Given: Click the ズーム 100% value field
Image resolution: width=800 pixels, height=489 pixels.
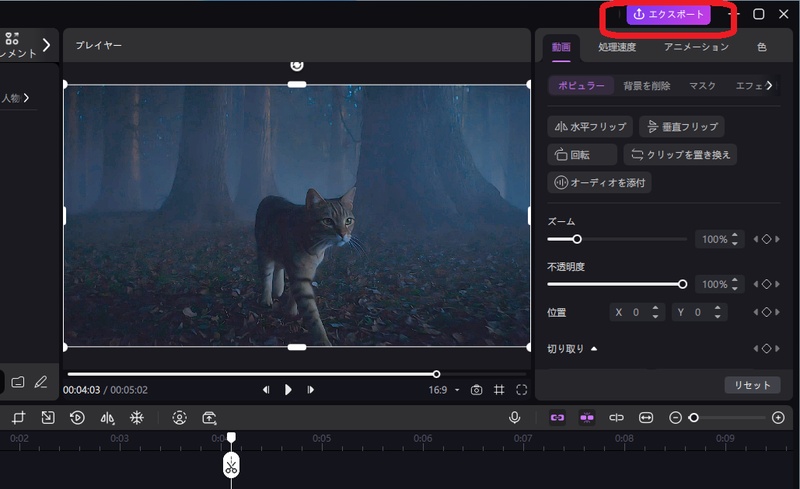Looking at the screenshot, I should pyautogui.click(x=714, y=239).
